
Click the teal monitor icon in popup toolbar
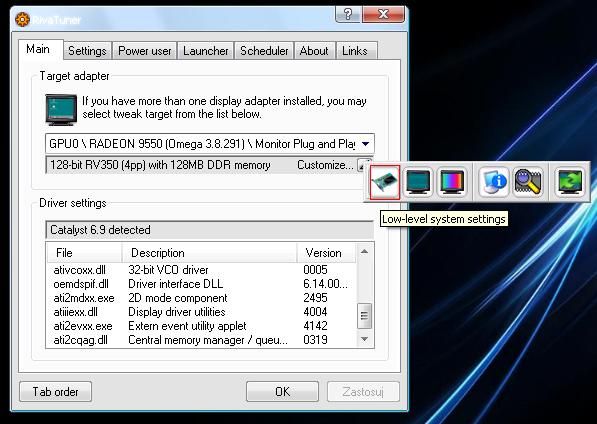[x=418, y=182]
